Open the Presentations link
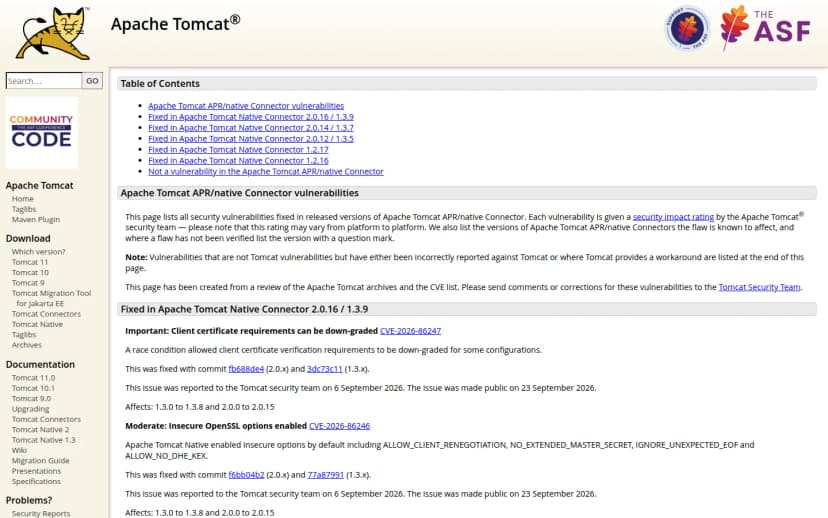This screenshot has height=518, width=828. click(36, 470)
